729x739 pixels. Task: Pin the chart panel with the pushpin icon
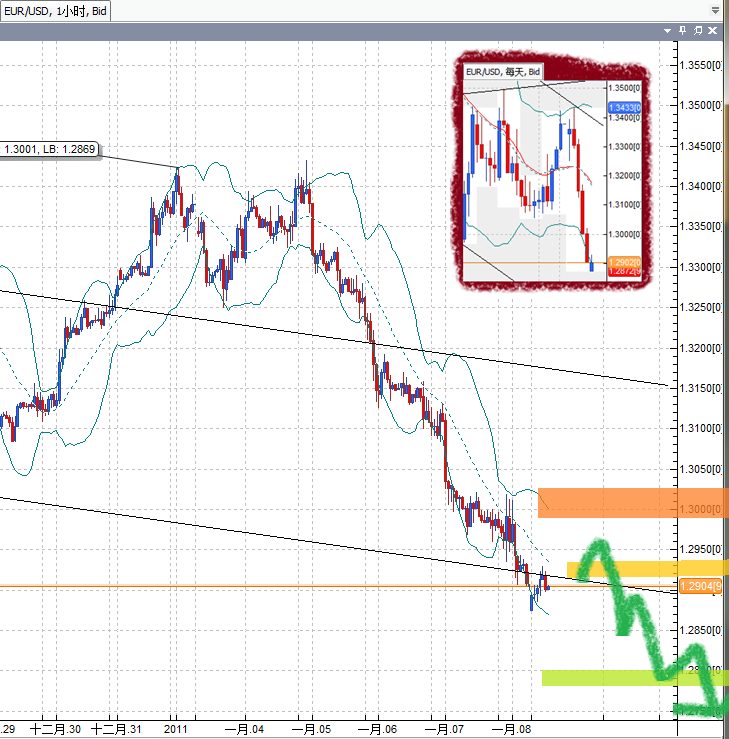pos(682,31)
